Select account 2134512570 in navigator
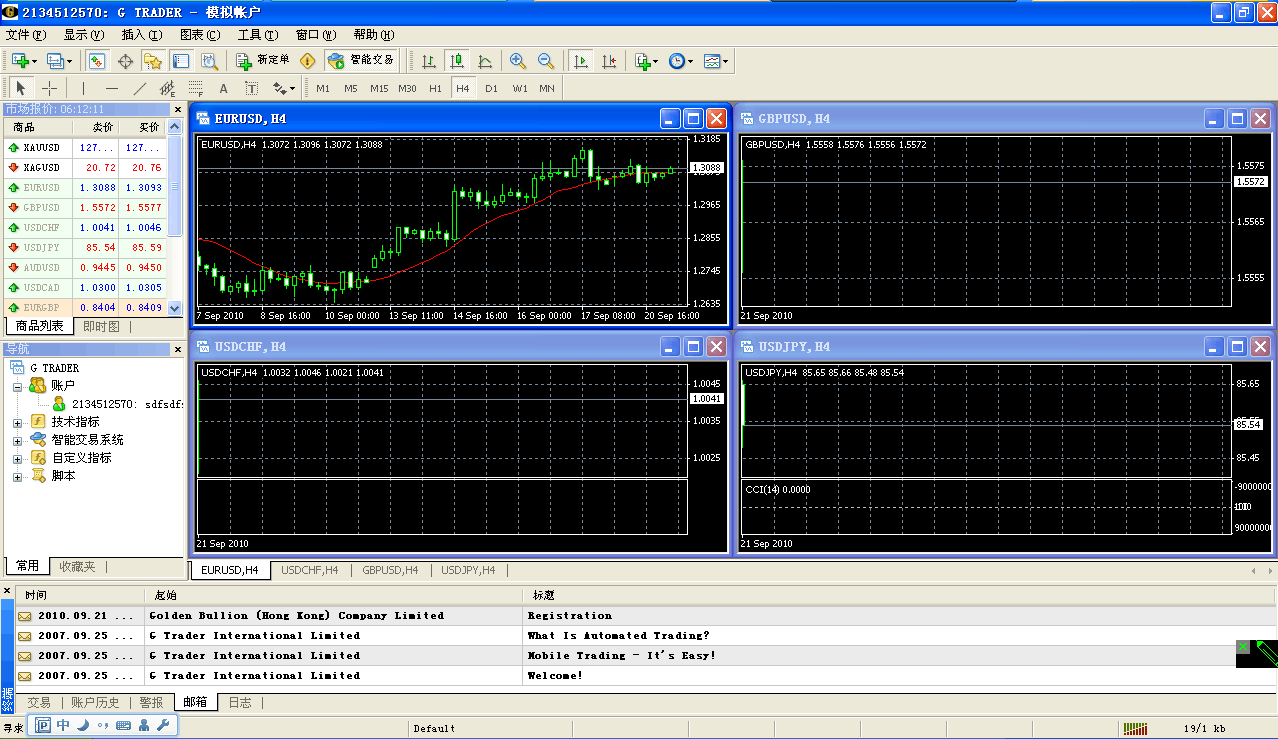Screen dimensions: 1278x739 (x=118, y=404)
